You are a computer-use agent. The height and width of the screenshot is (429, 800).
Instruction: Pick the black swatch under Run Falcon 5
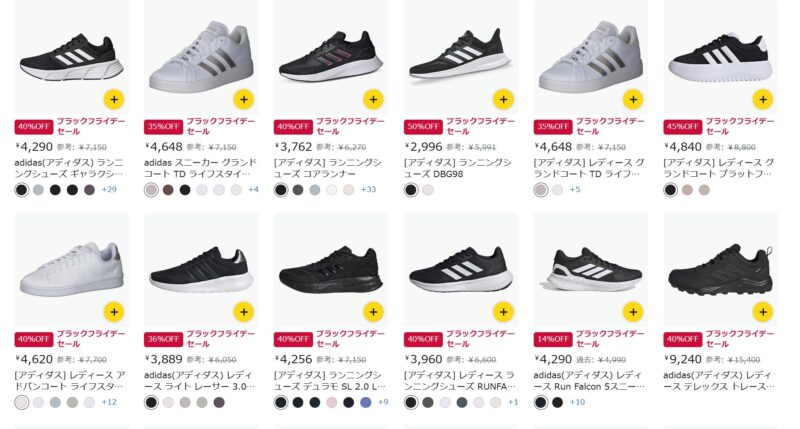coord(558,402)
